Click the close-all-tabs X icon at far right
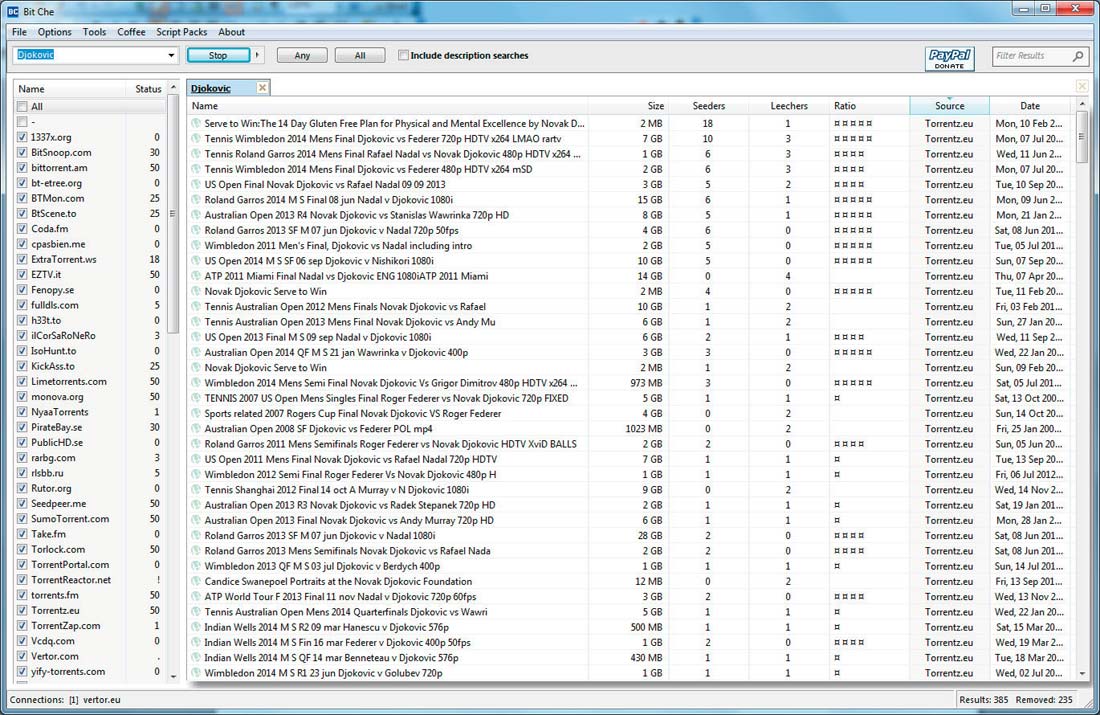 click(1082, 86)
